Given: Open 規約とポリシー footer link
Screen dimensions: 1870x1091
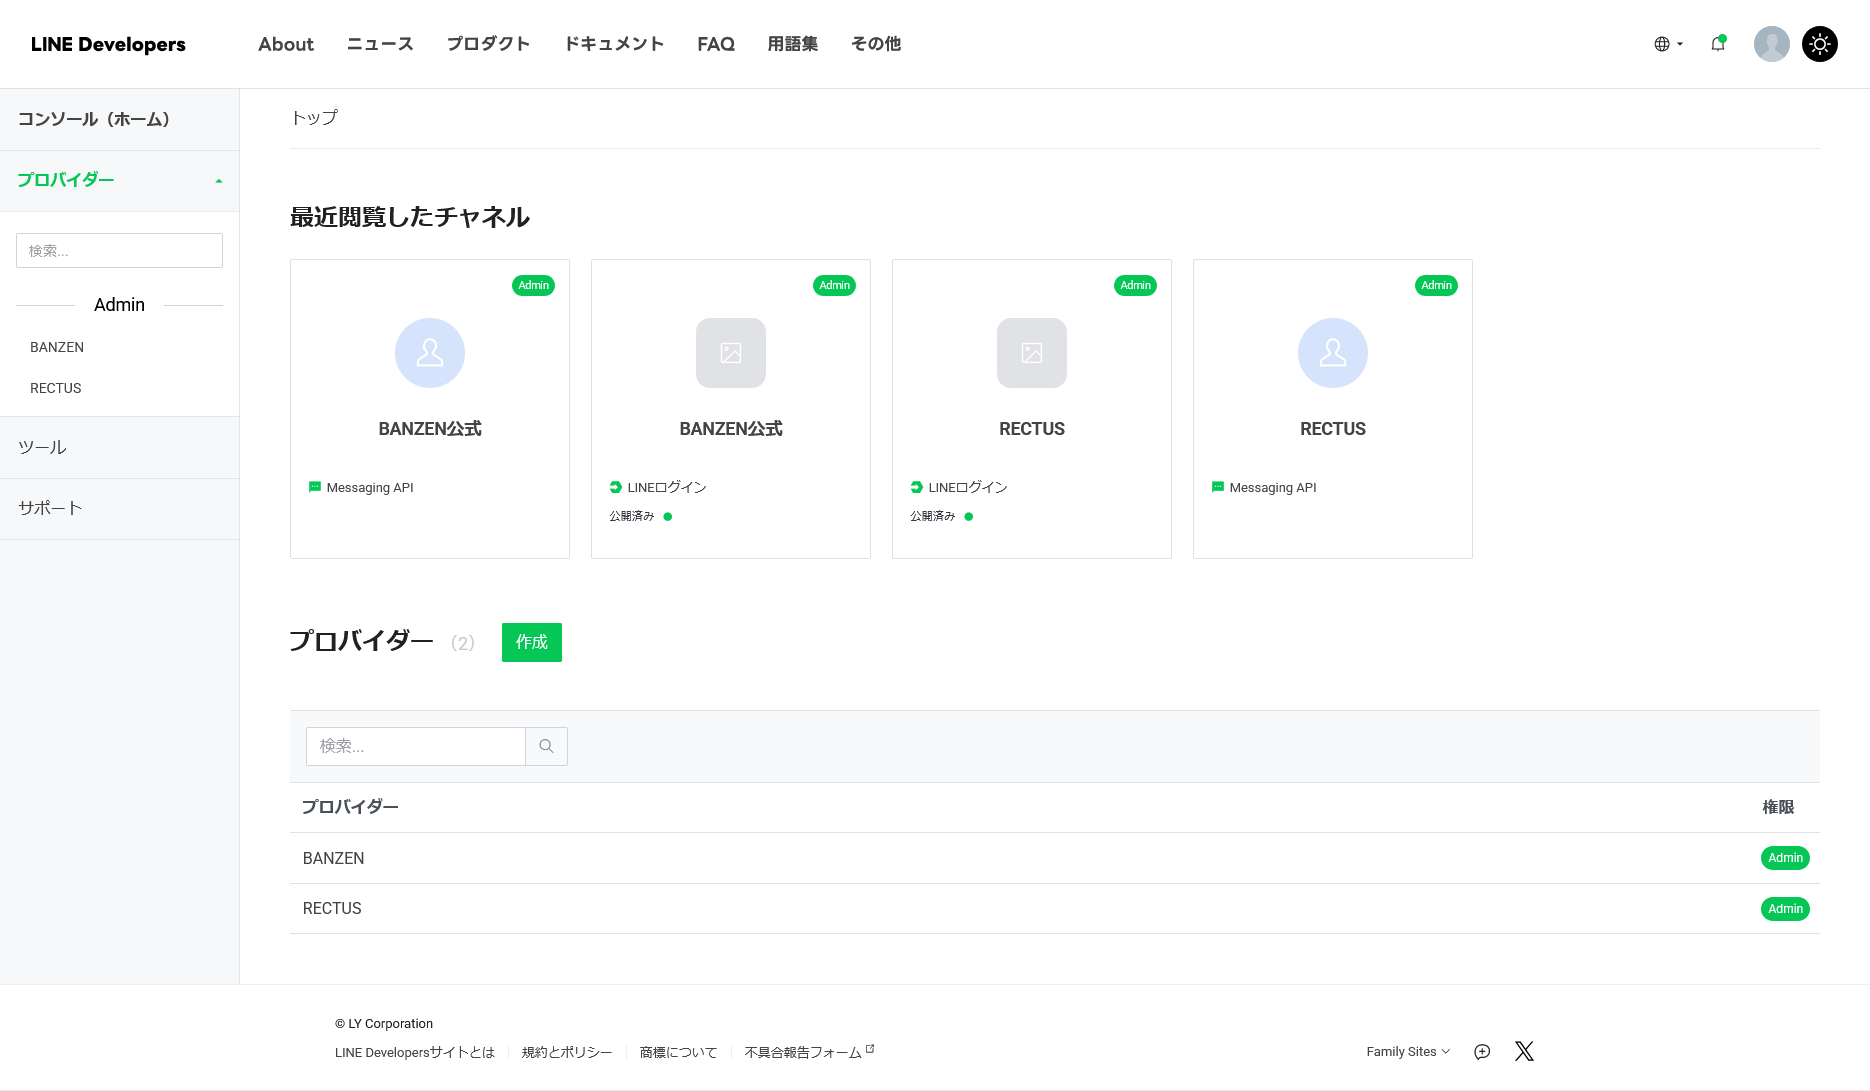Looking at the screenshot, I should click(x=567, y=1052).
